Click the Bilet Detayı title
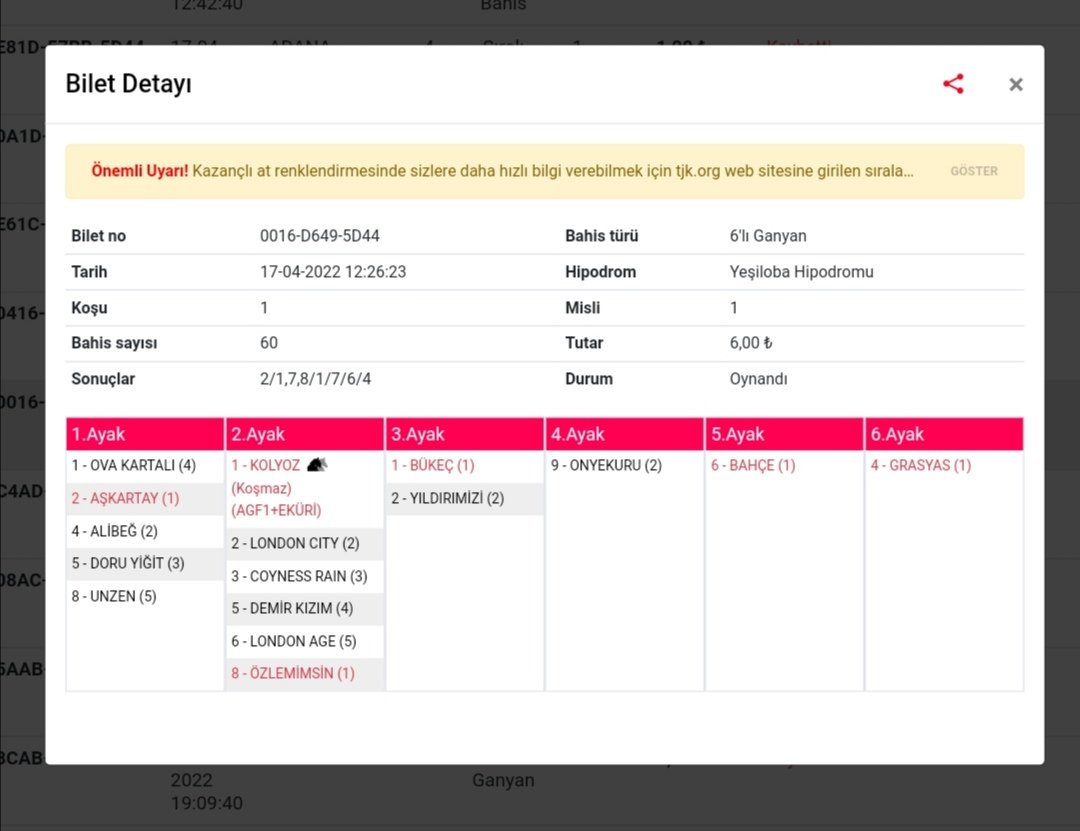This screenshot has width=1080, height=831. 129,84
